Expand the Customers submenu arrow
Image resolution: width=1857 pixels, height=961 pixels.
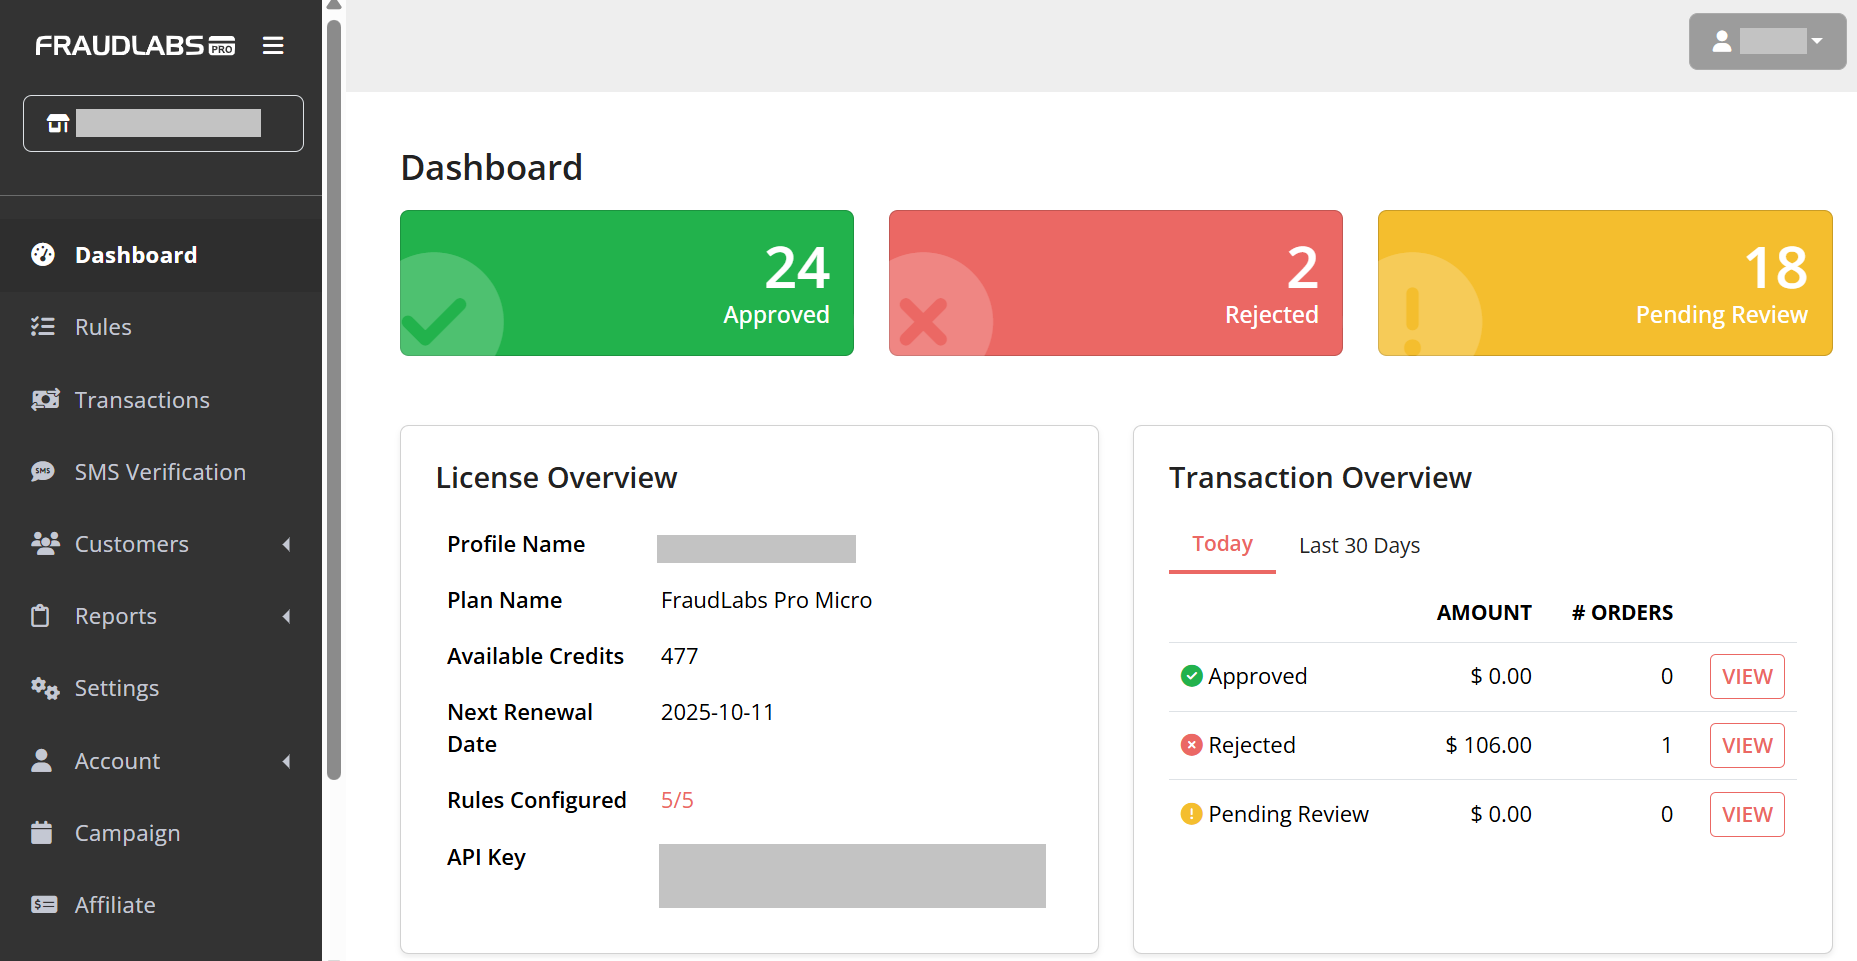tap(287, 544)
